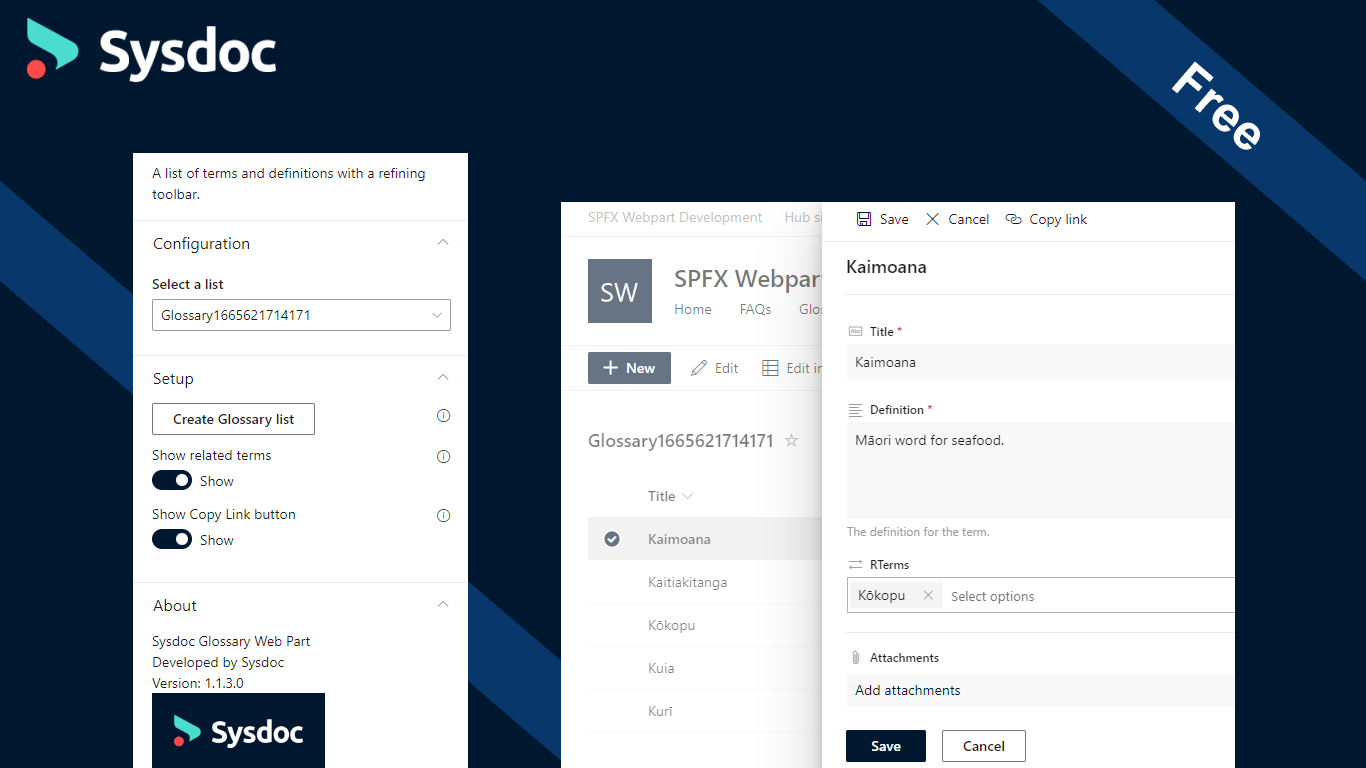Click the info icon beside Create Glossary list
The width and height of the screenshot is (1366, 768).
pos(444,416)
